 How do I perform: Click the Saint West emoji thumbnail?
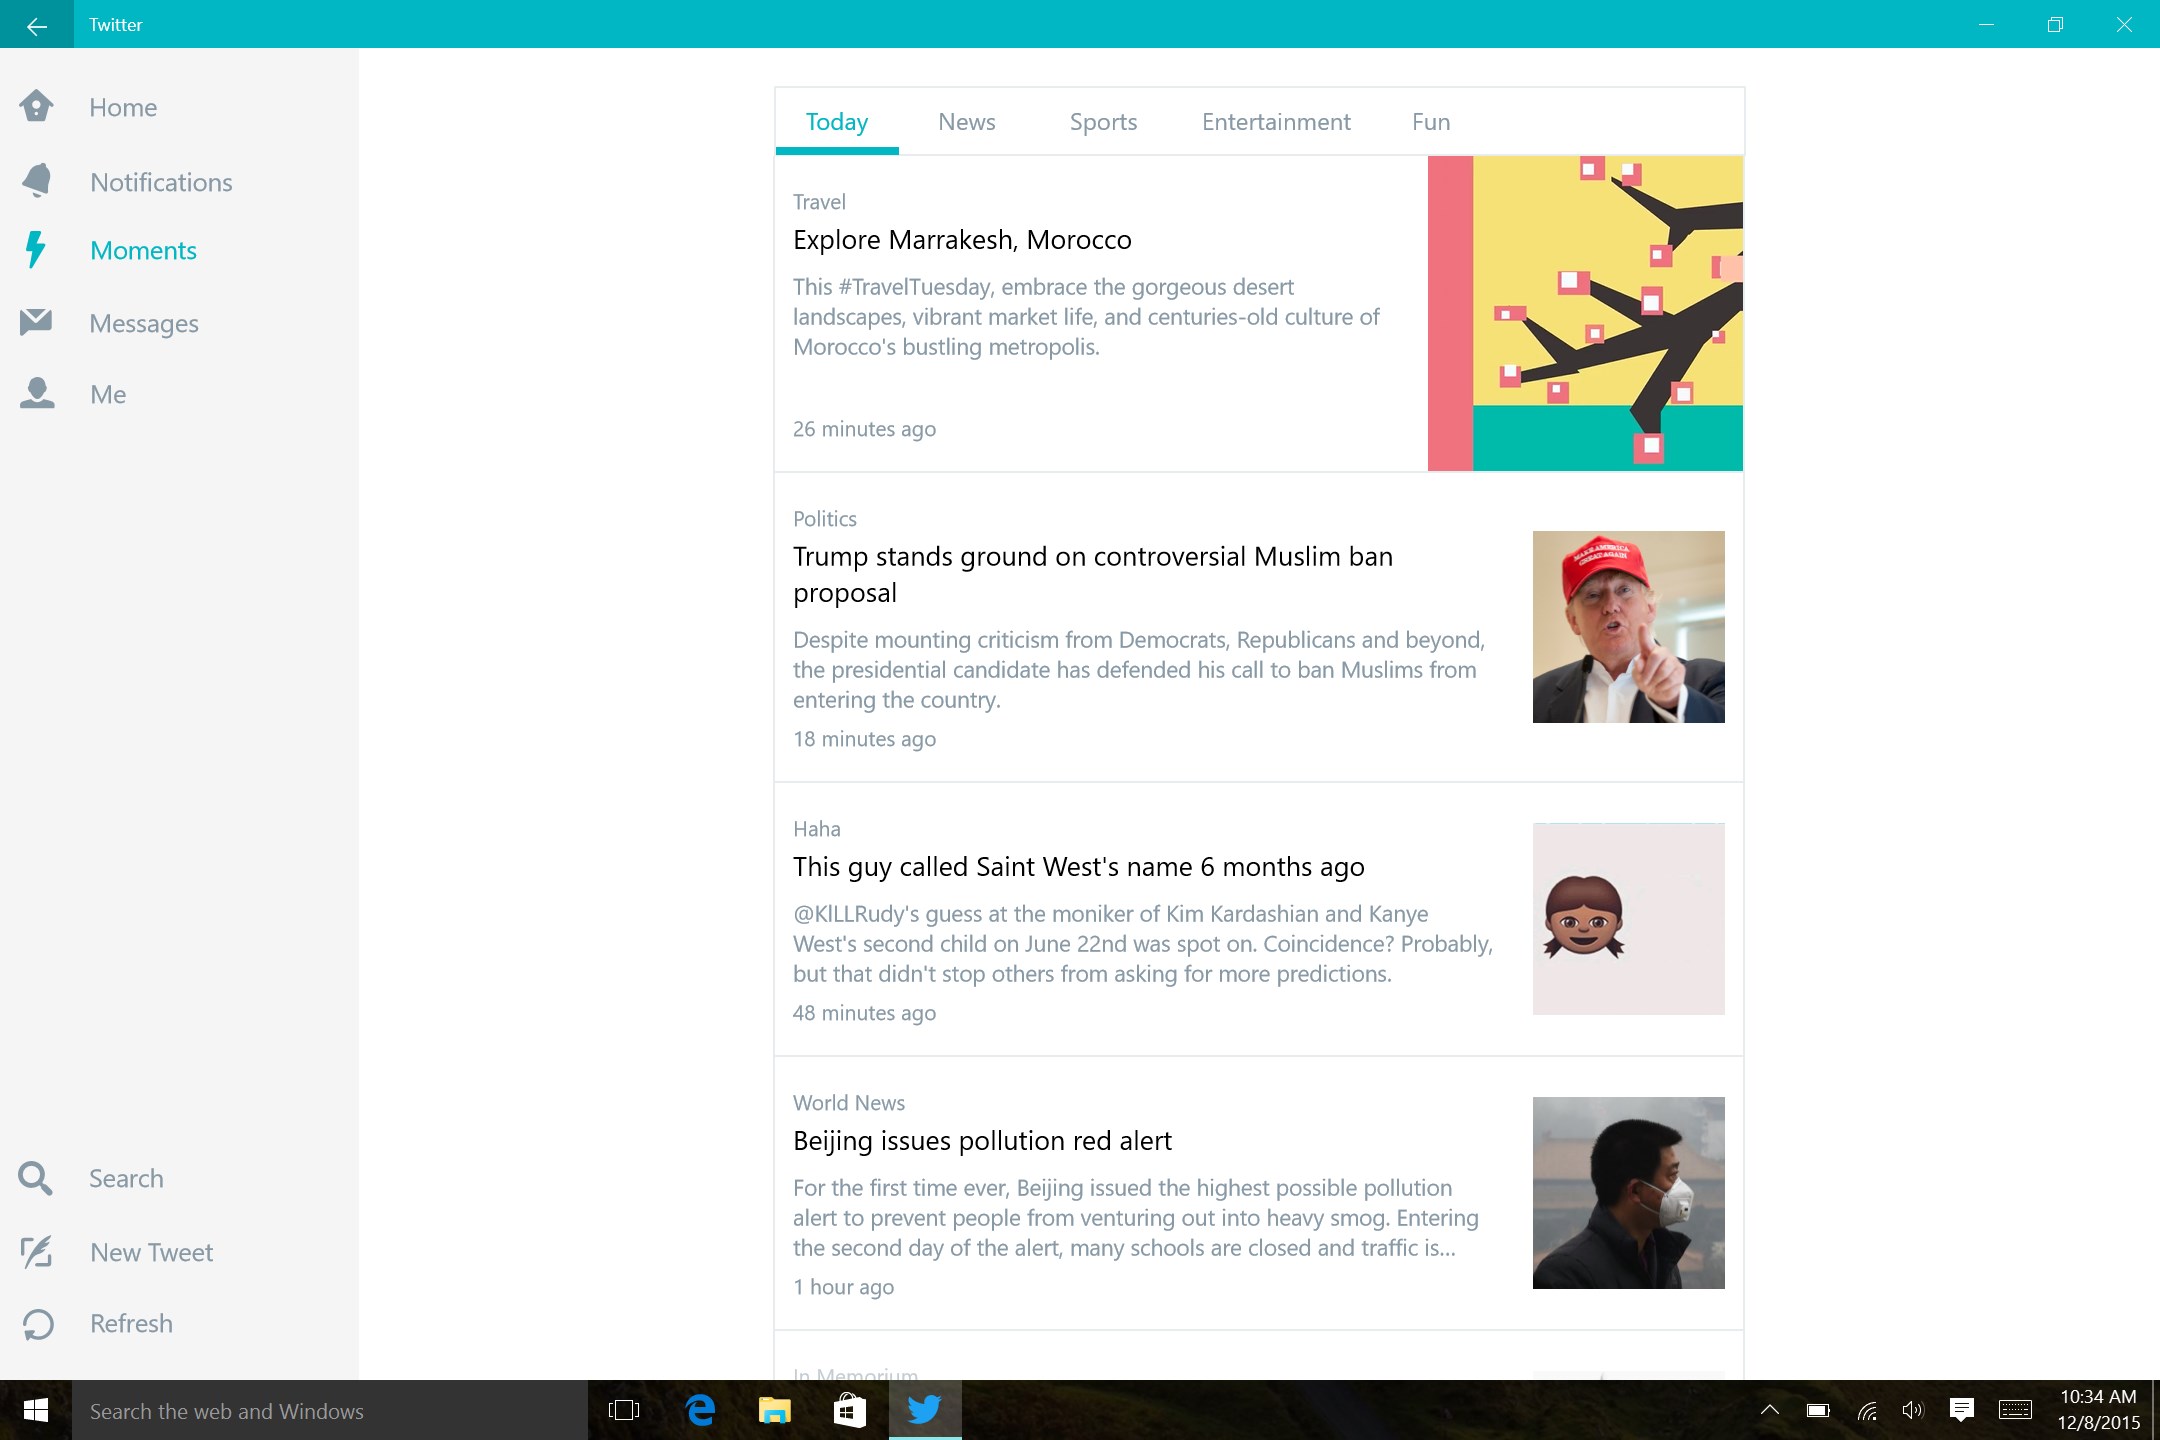click(1628, 918)
